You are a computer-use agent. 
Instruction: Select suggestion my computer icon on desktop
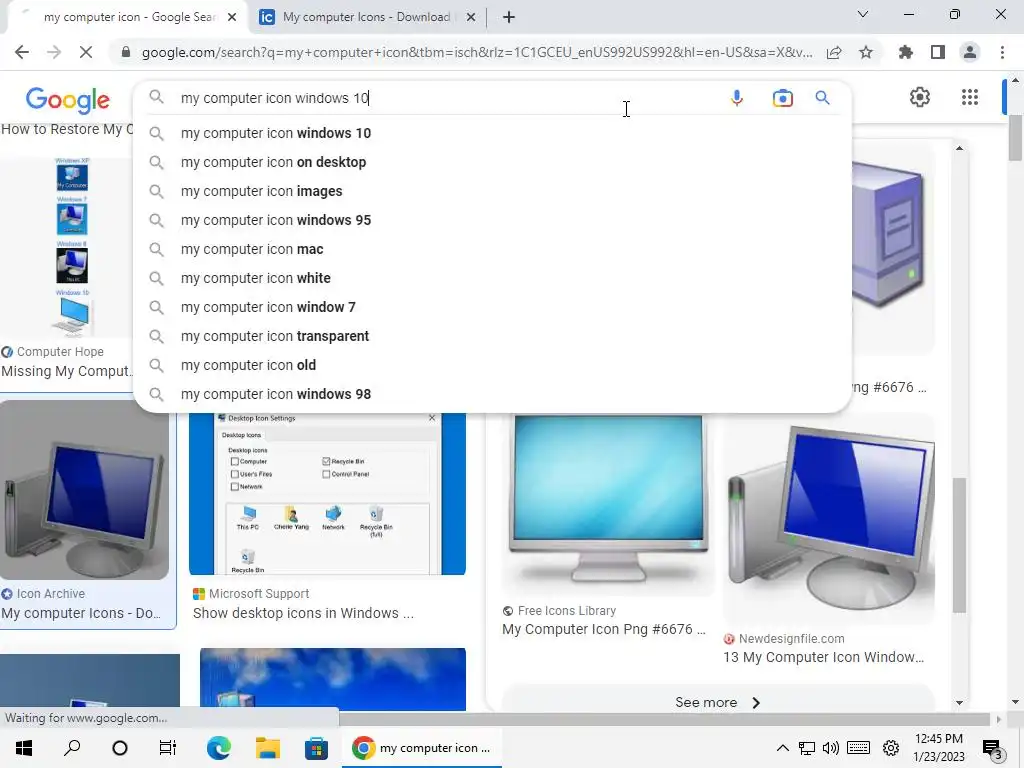[492, 162]
